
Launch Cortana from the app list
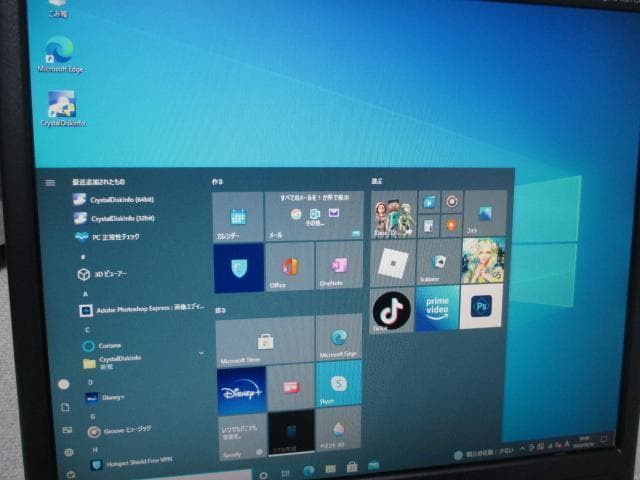point(102,346)
